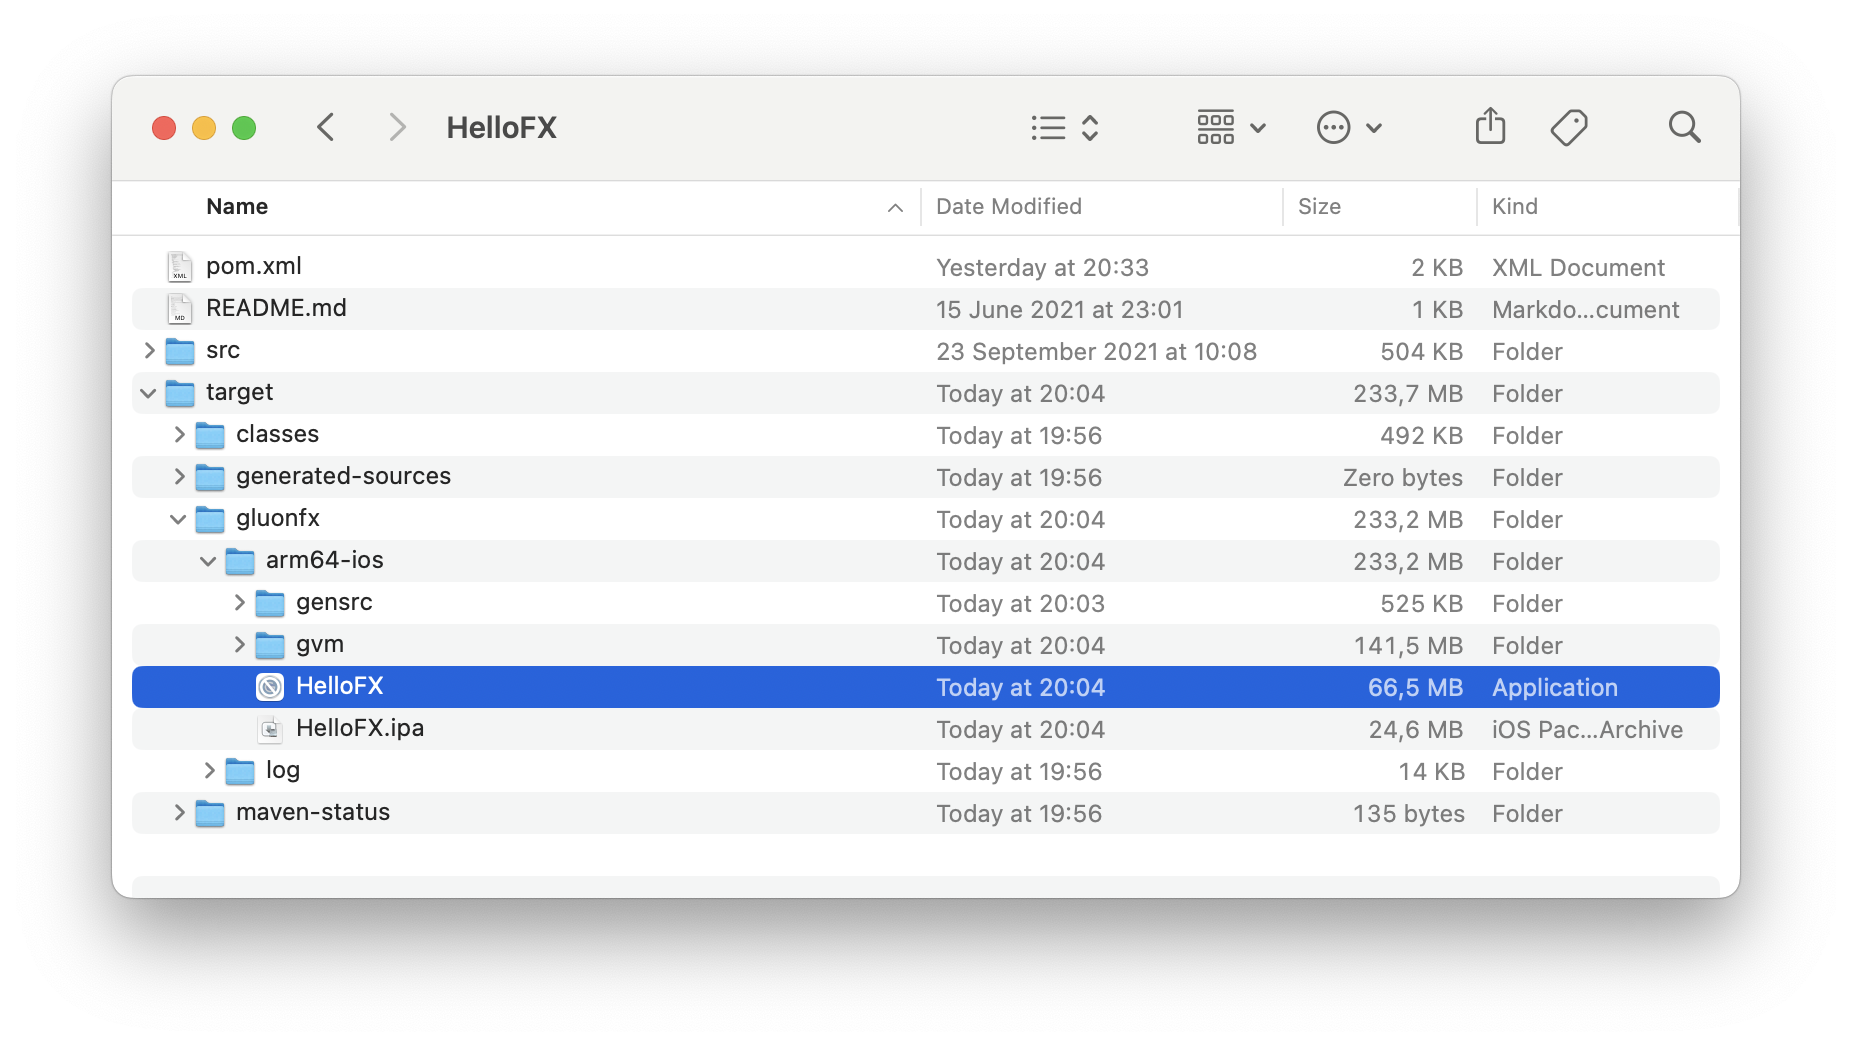Click the gluonfx folder icon
This screenshot has width=1852, height=1046.
(210, 519)
